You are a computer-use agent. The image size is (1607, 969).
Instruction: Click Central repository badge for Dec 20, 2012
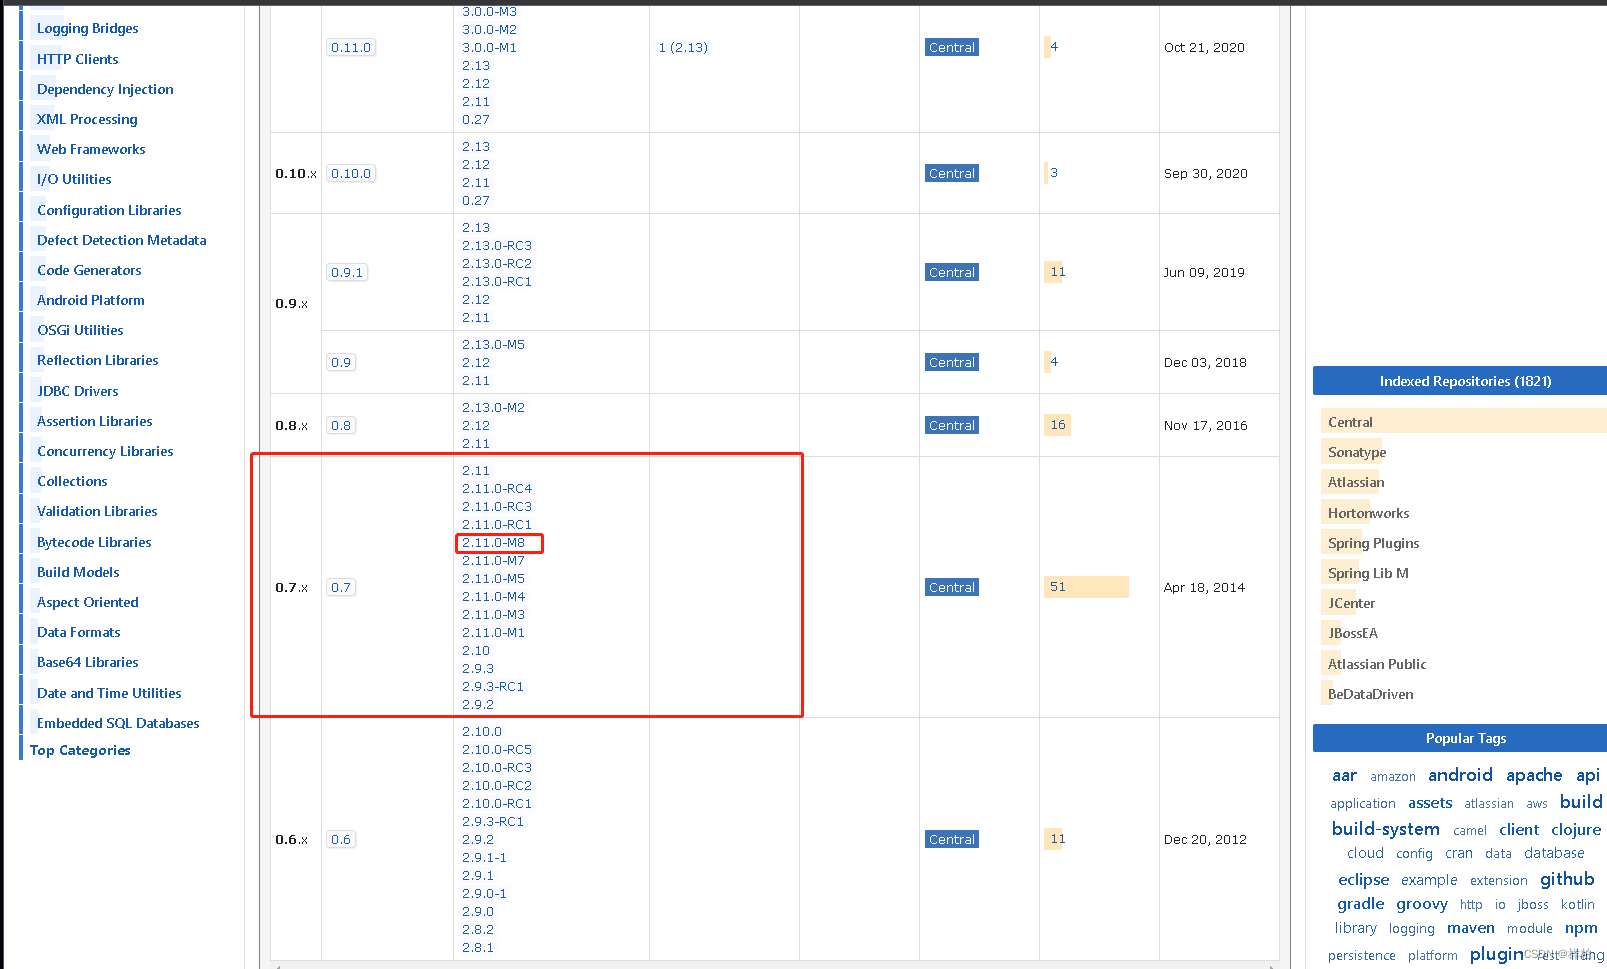click(952, 839)
